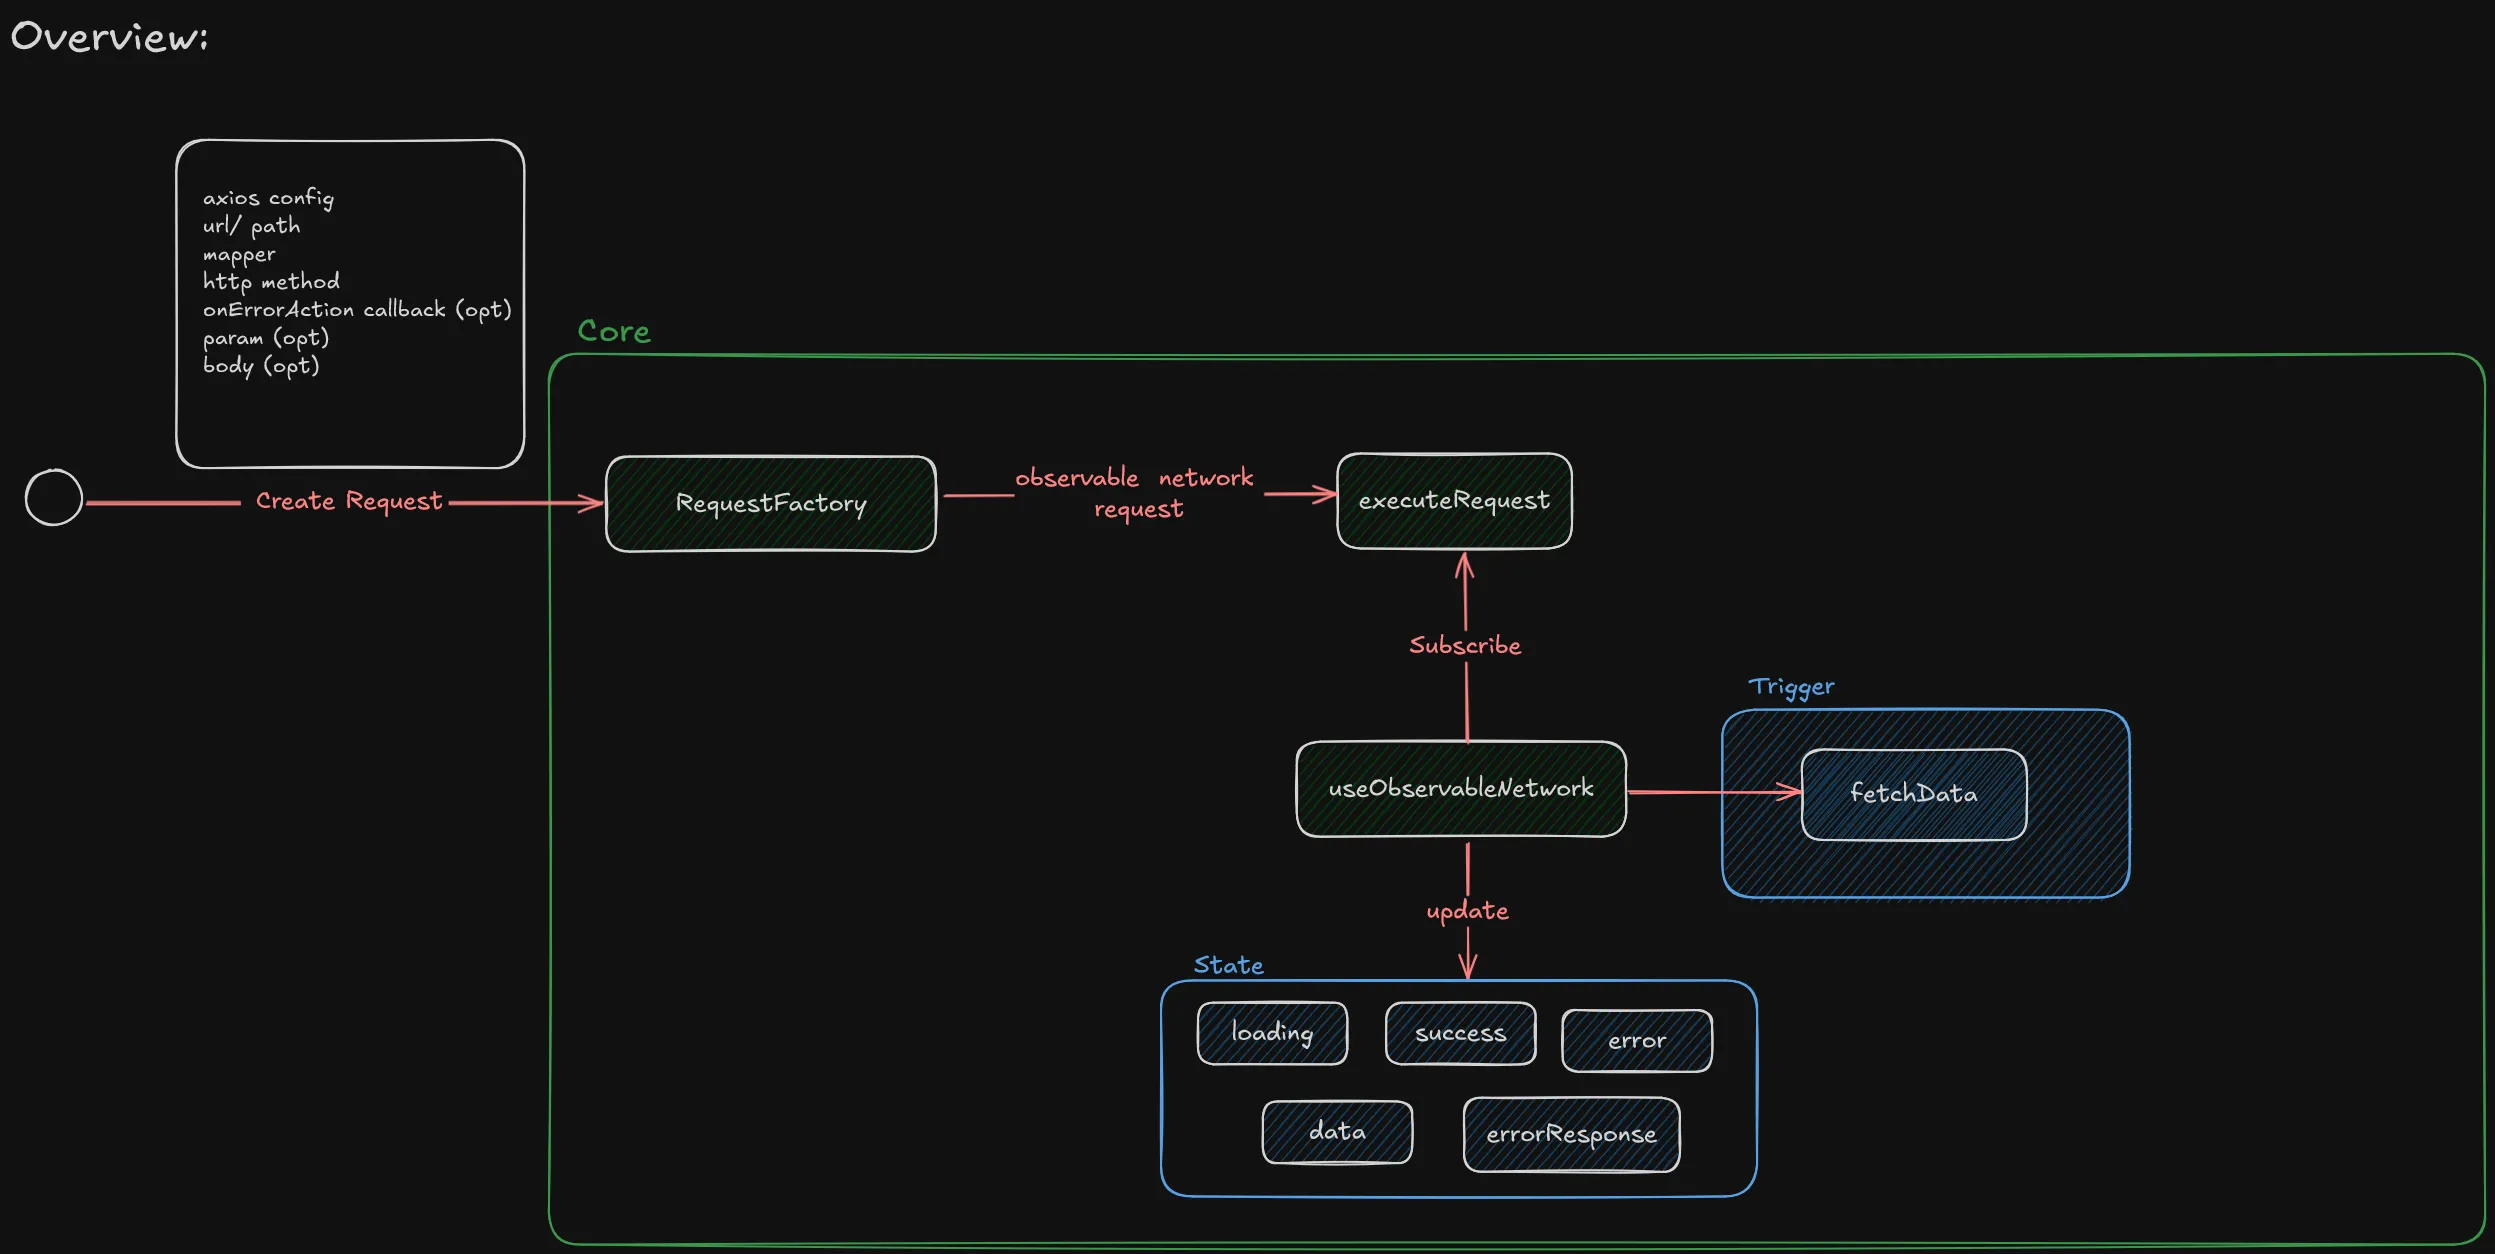The height and width of the screenshot is (1254, 2495).
Task: Click the error state box
Action: 1637,1041
